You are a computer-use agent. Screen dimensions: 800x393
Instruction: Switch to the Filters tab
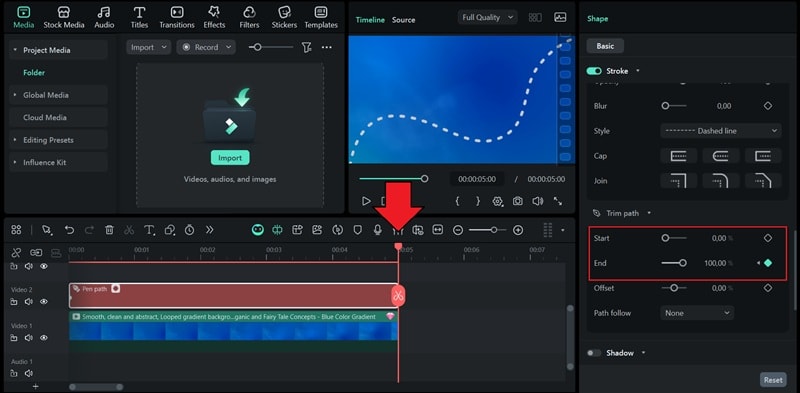249,17
